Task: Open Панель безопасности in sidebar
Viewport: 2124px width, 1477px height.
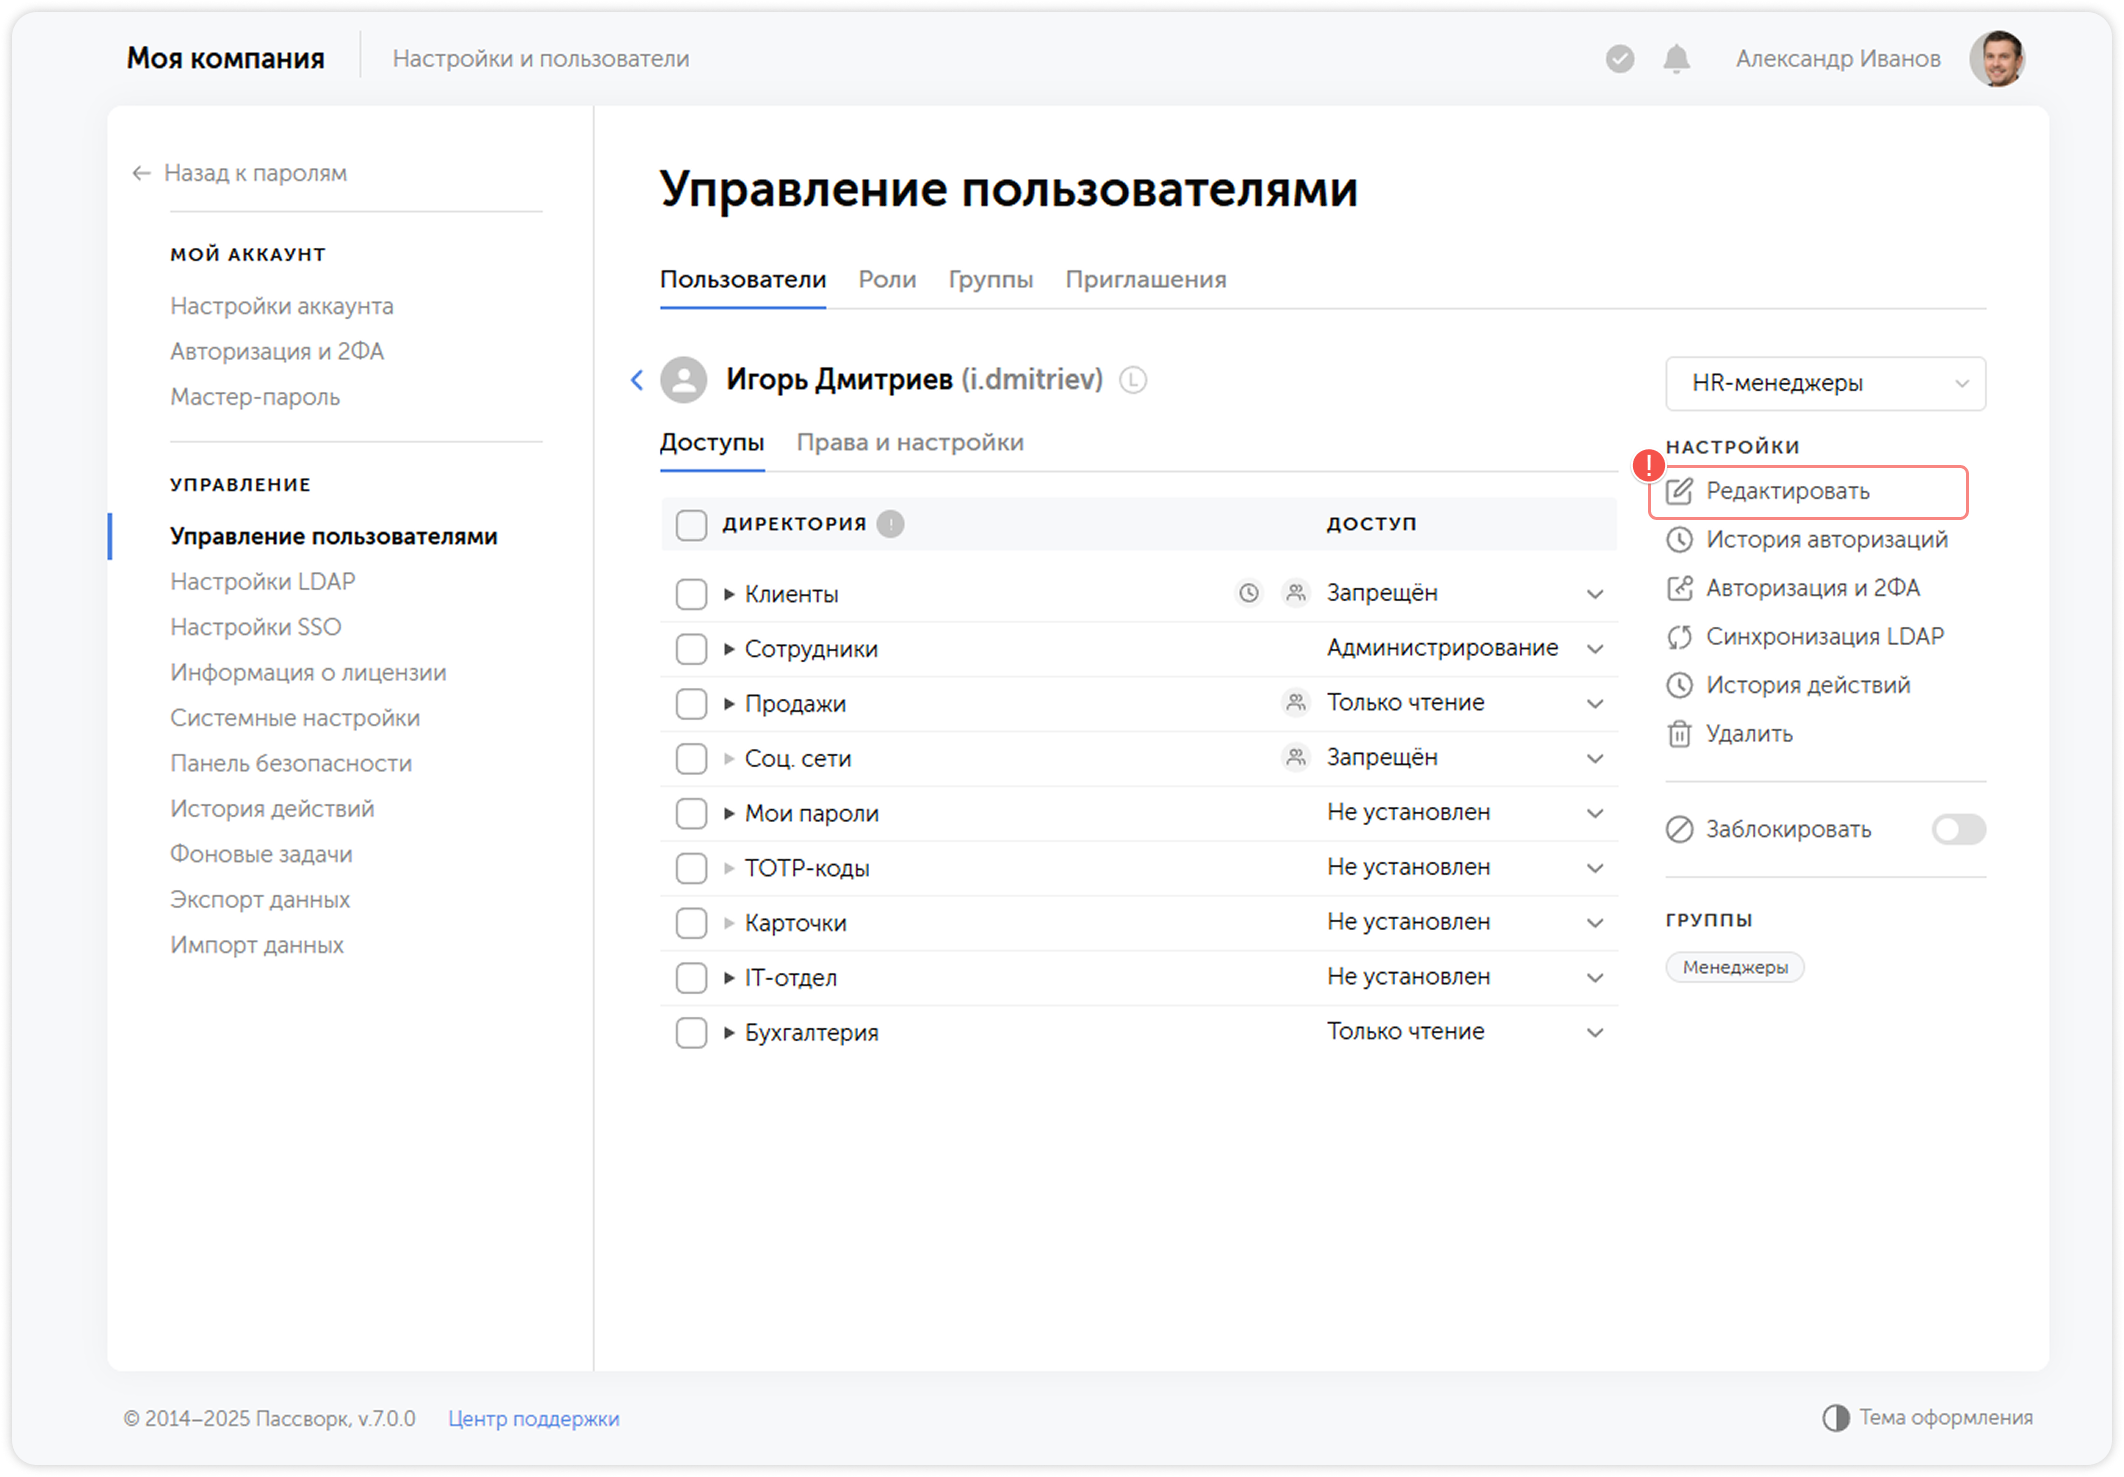Action: coord(291,764)
